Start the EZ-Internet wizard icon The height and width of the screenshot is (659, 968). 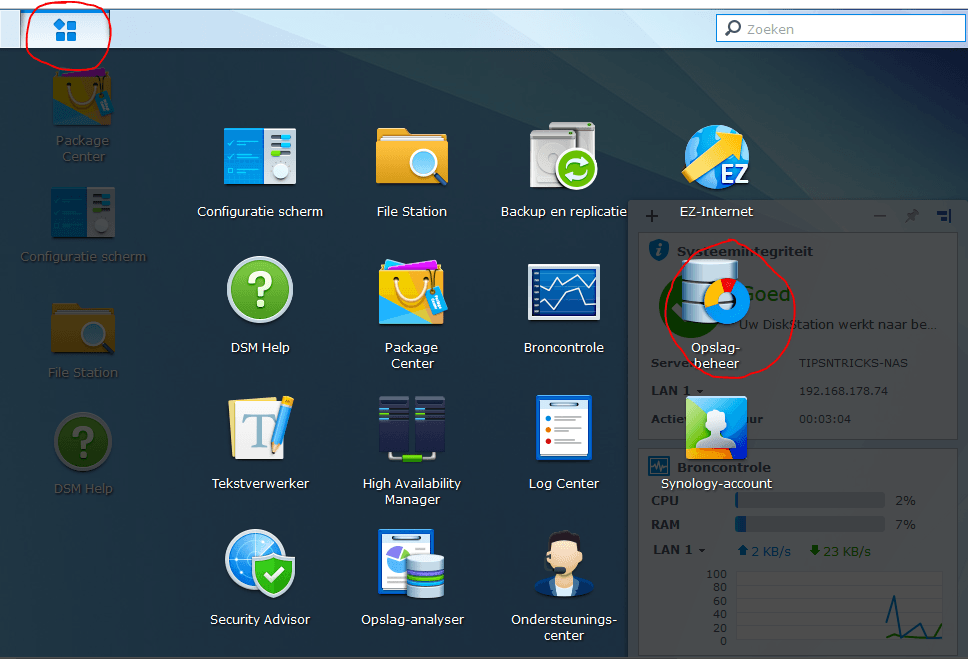coord(716,171)
